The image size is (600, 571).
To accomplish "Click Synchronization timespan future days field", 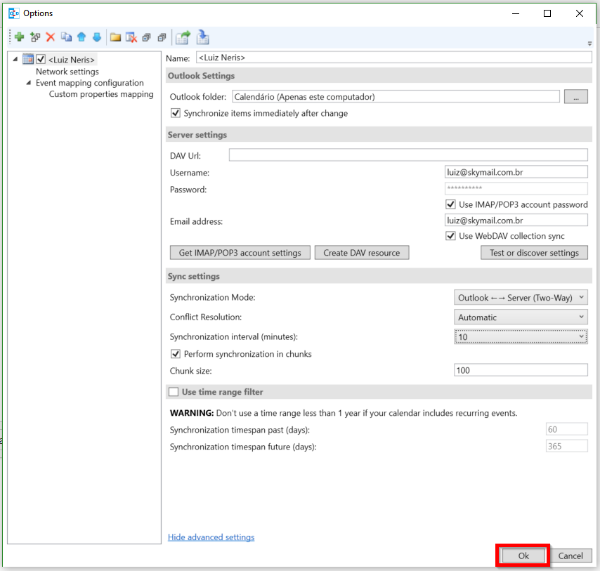I will click(x=567, y=446).
